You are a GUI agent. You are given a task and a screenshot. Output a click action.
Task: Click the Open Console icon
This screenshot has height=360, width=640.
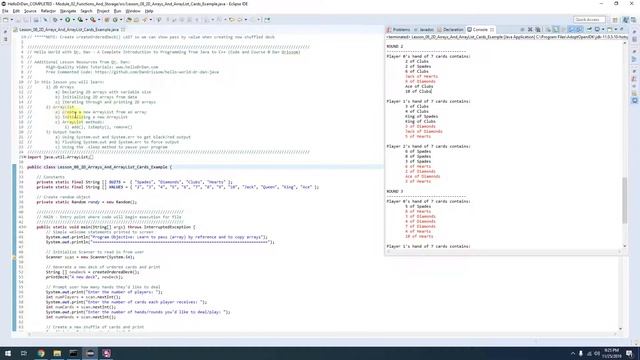(609, 29)
